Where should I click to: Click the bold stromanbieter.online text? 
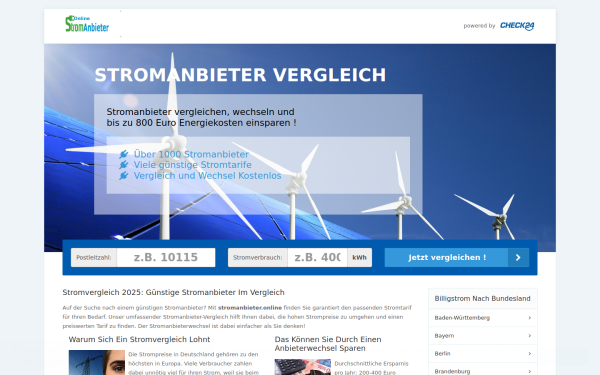(250, 308)
